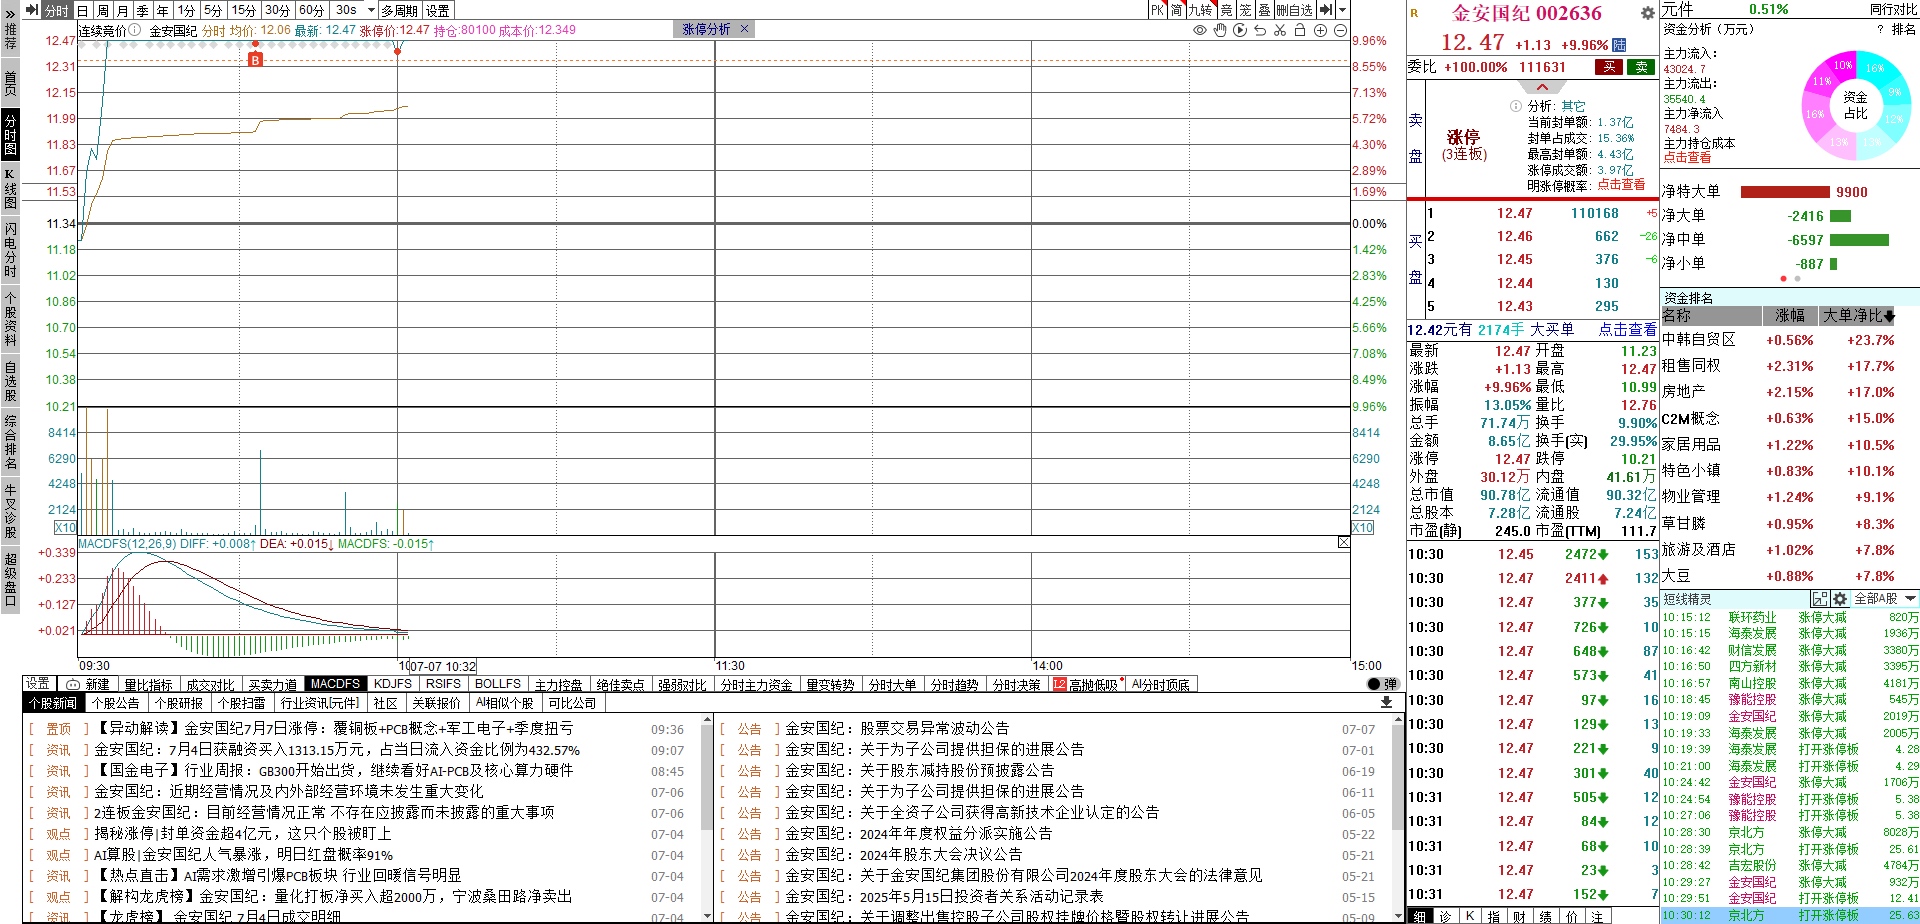Screen dimensions: 1920x924
Task: Click the red 买 buy button
Action: [1609, 67]
